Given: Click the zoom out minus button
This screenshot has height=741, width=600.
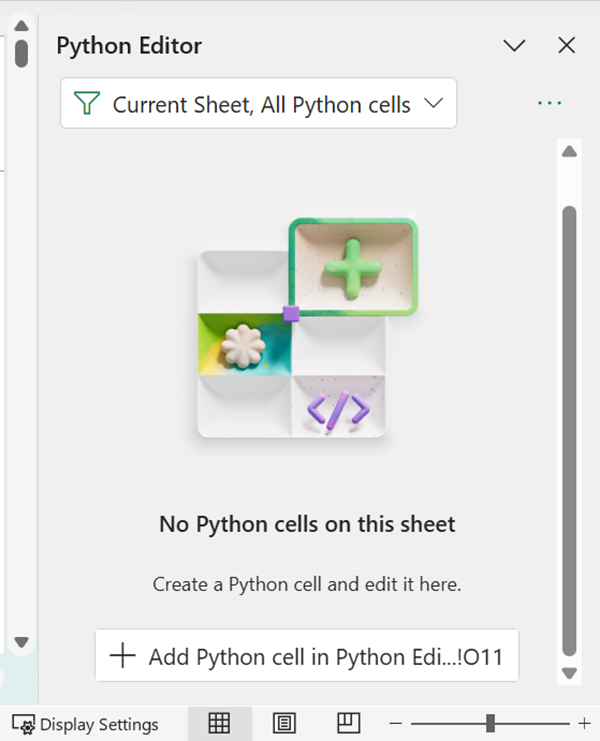Looking at the screenshot, I should 396,723.
